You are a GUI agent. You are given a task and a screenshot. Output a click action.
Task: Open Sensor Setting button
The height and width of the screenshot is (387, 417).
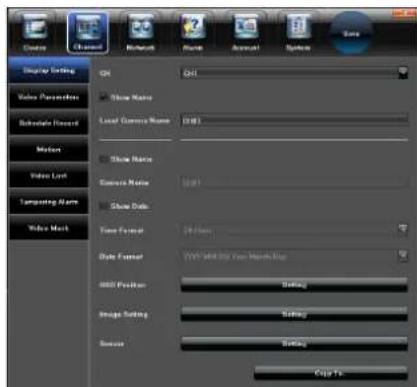click(x=294, y=343)
